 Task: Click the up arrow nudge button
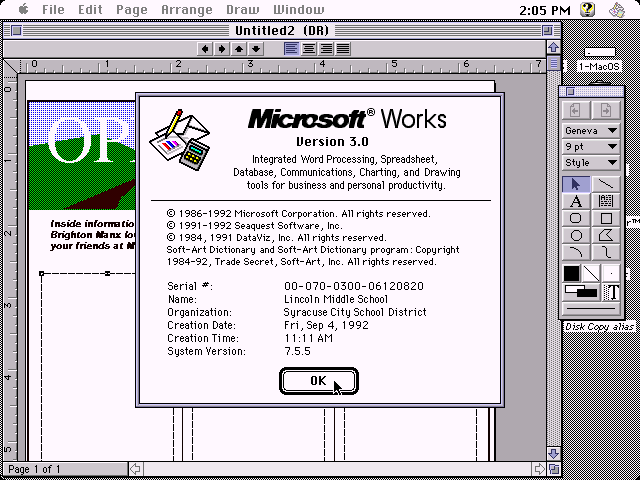(x=239, y=49)
